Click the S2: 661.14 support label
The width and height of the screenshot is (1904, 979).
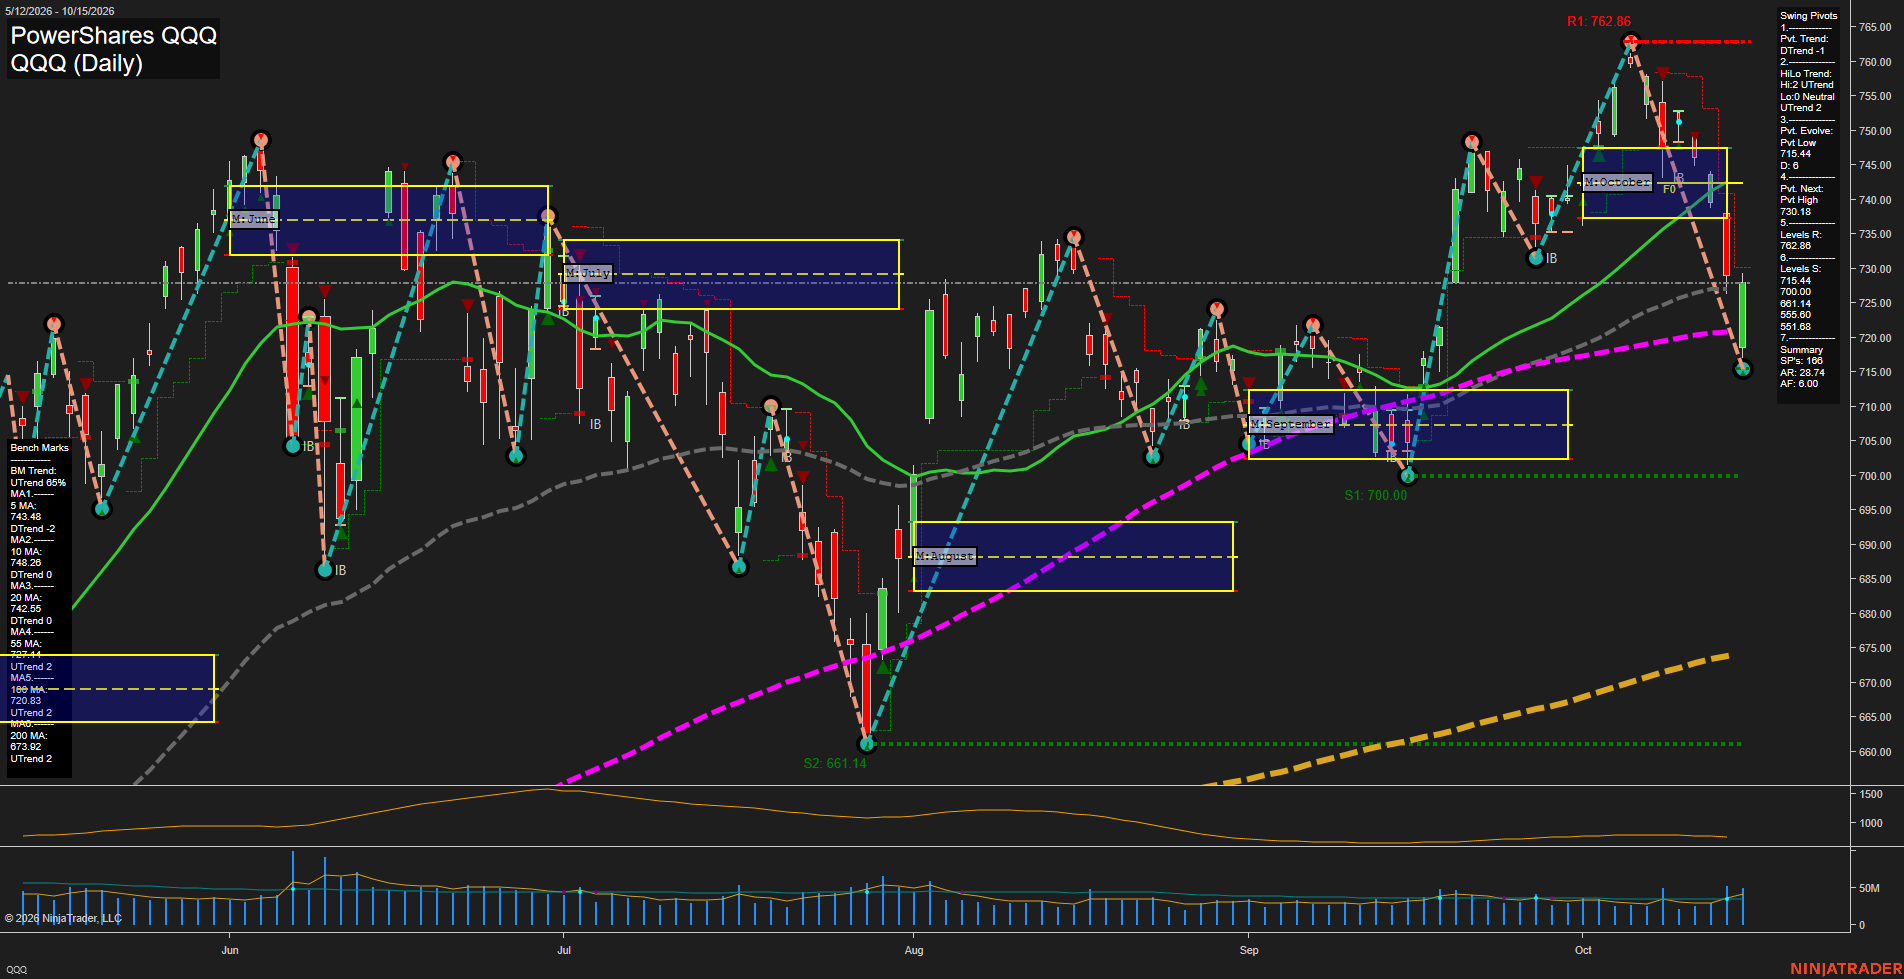[x=835, y=763]
